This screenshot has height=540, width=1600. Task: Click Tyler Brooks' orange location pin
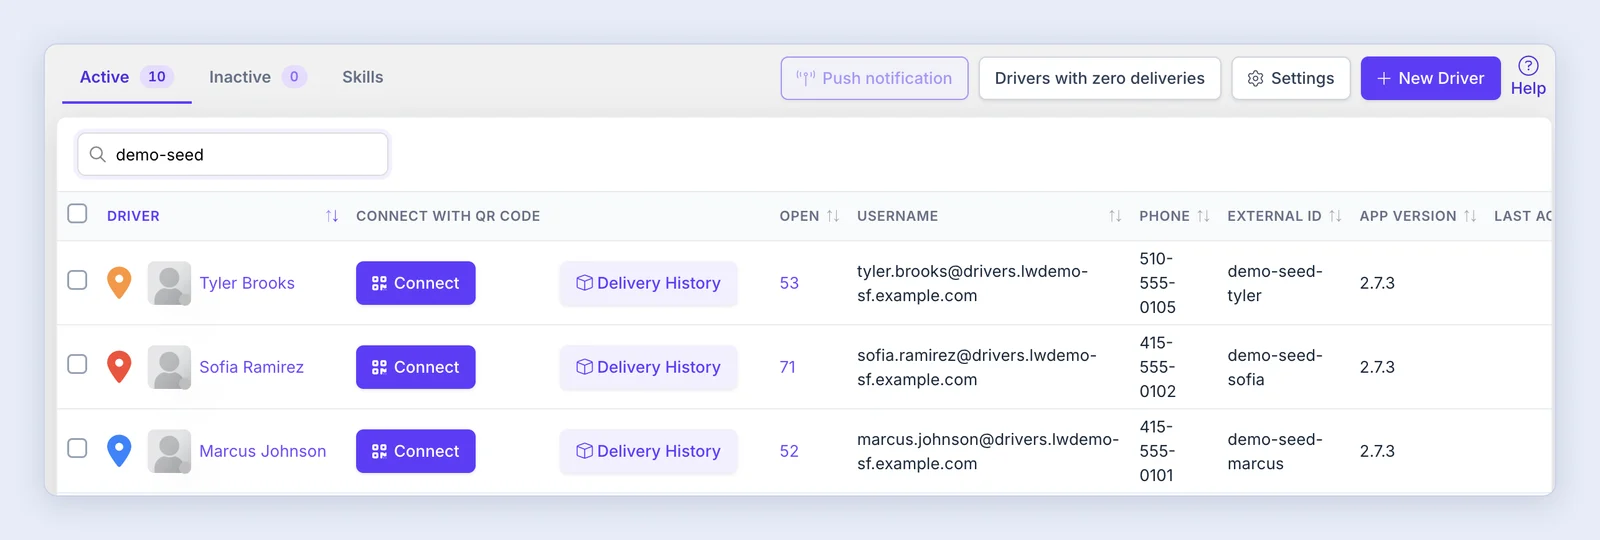pos(119,283)
